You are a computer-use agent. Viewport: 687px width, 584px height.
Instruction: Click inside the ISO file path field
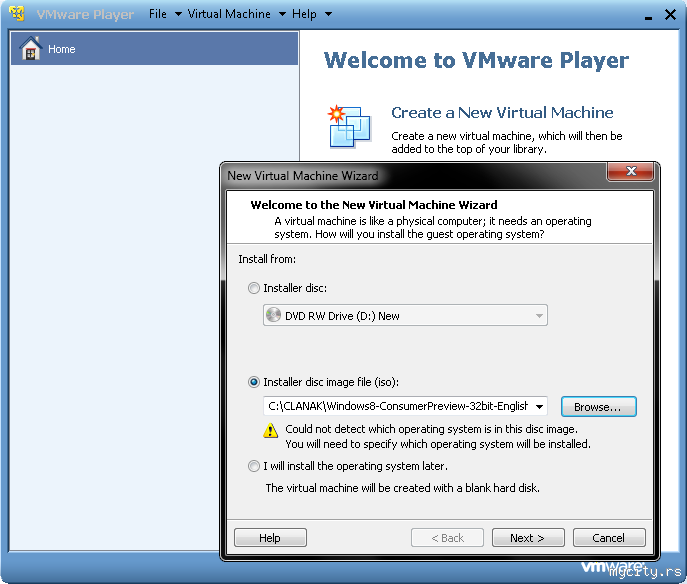(x=398, y=406)
